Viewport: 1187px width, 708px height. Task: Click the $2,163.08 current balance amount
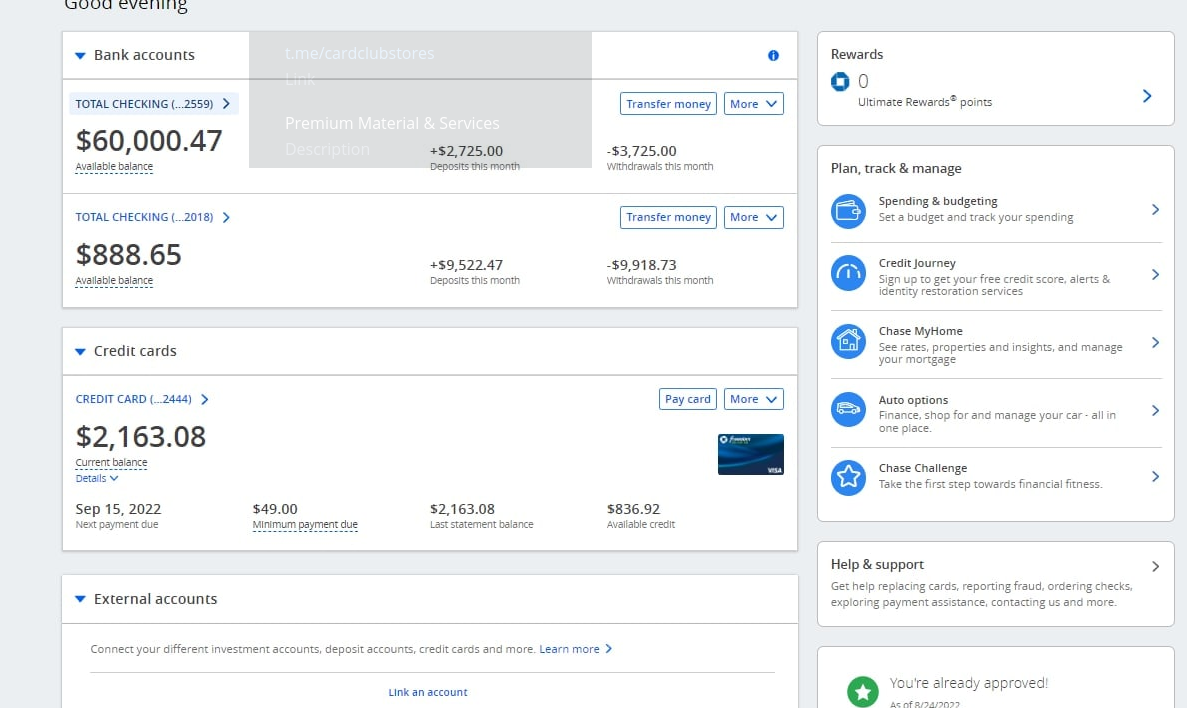141,437
